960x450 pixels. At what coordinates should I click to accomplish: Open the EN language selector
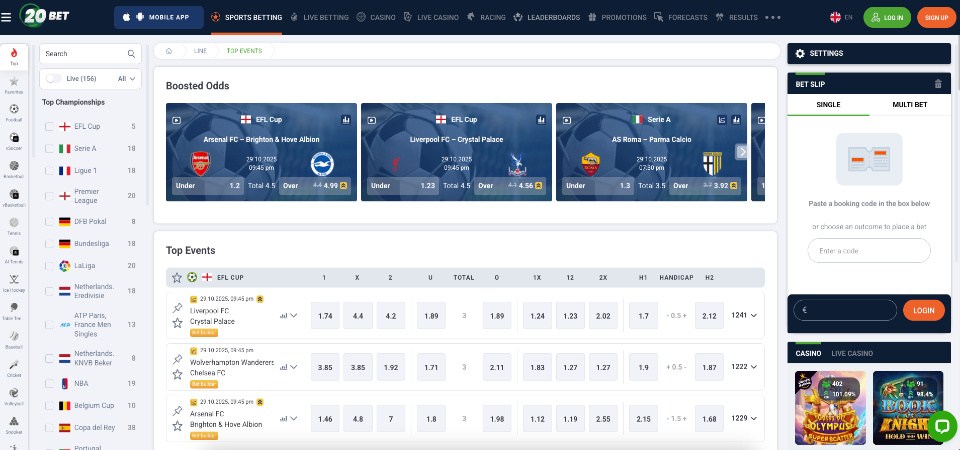click(x=841, y=17)
